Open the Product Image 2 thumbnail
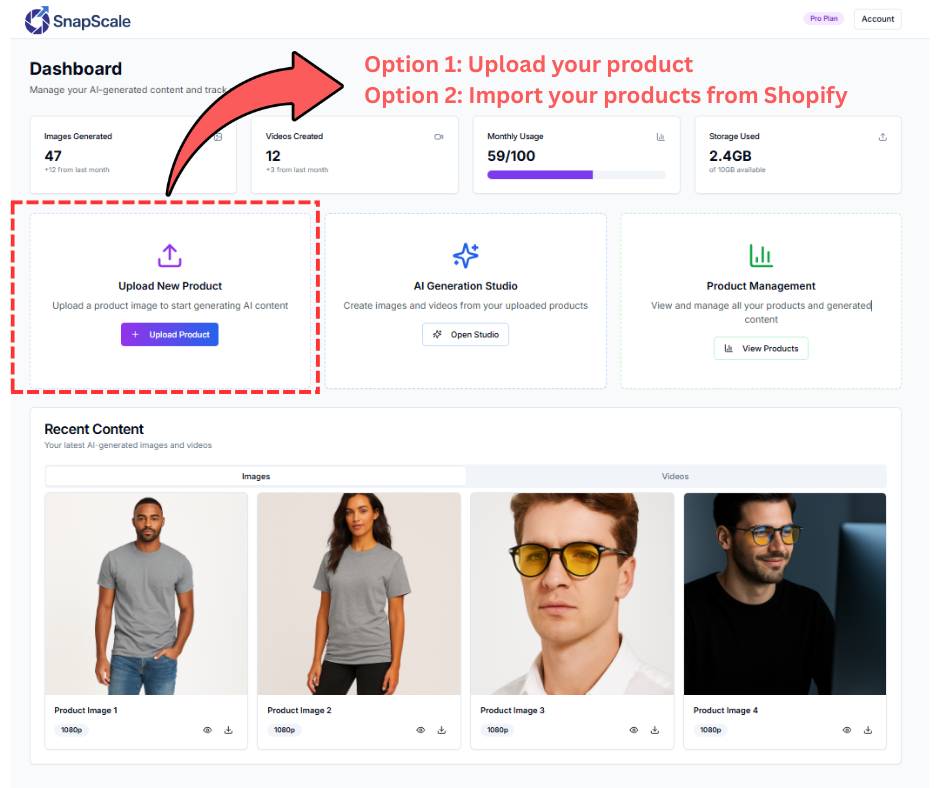Screen dimensions: 940x788 point(359,593)
